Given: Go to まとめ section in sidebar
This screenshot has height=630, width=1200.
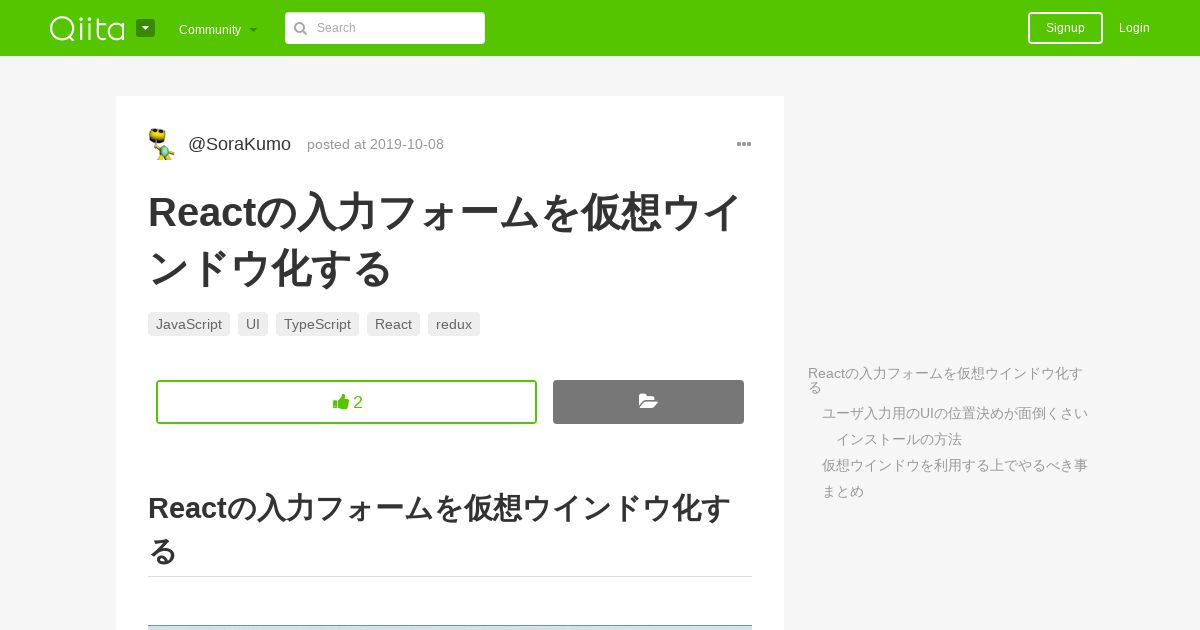Looking at the screenshot, I should [843, 491].
